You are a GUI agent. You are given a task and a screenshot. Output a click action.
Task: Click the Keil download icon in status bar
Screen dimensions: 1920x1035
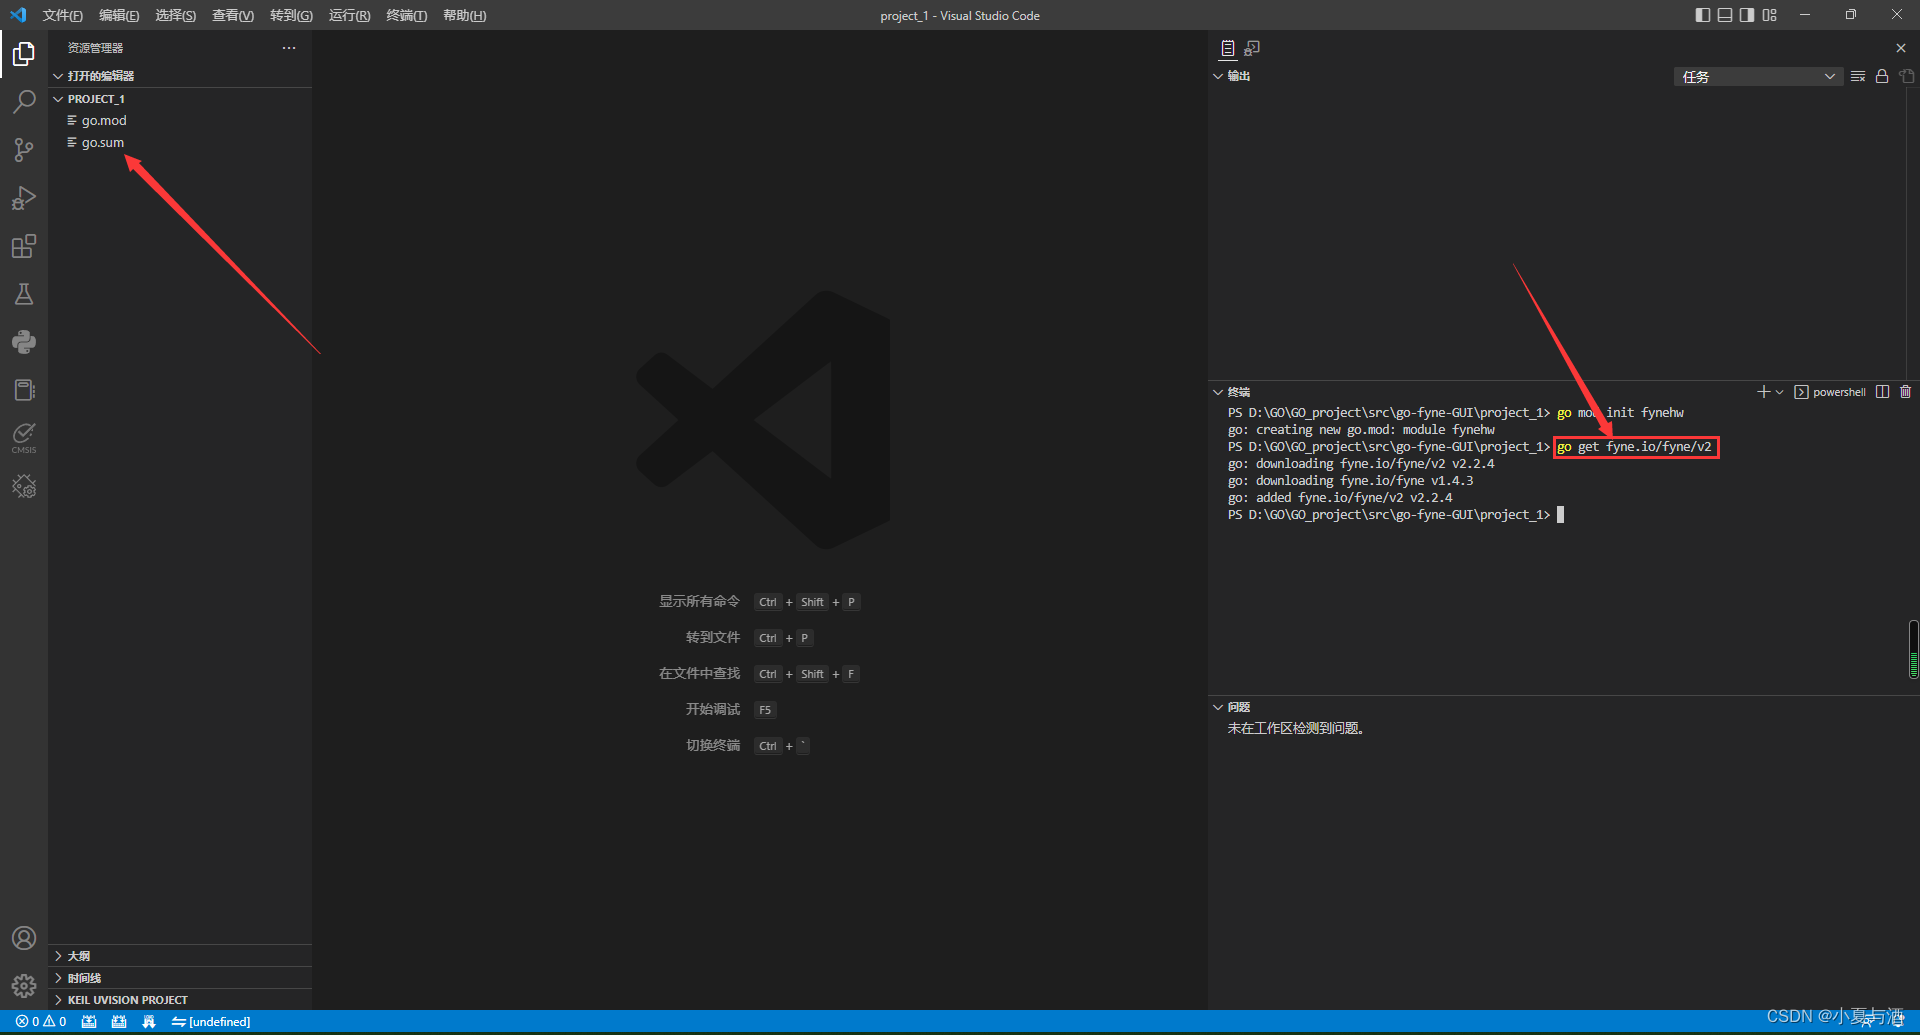pos(149,1022)
